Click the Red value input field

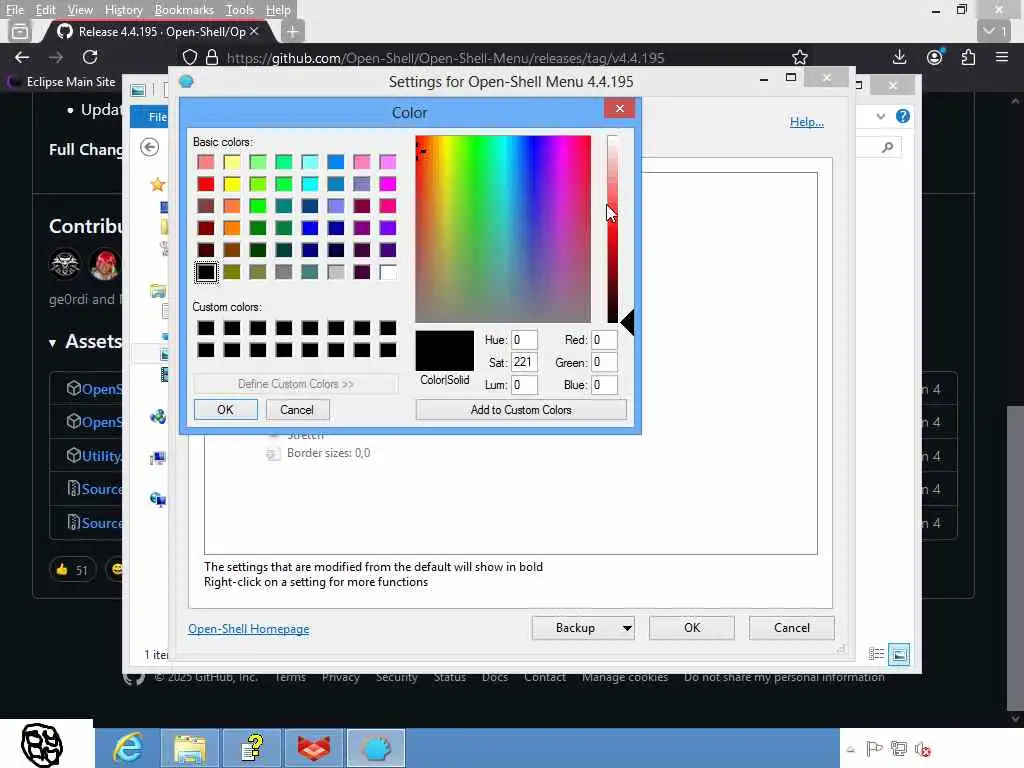604,340
